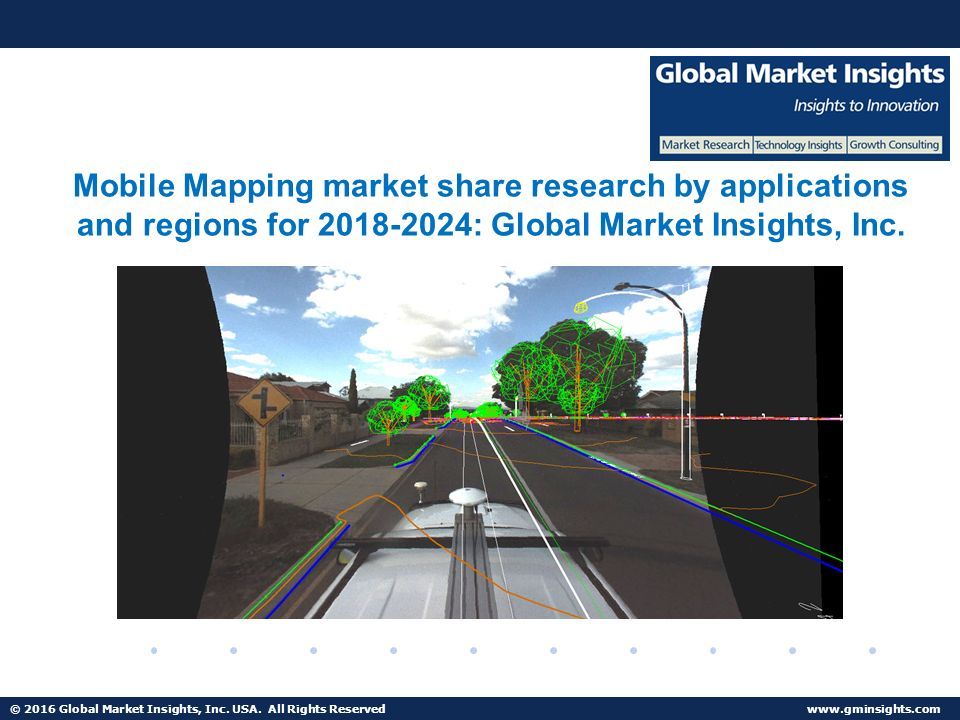Screen dimensions: 960x720
Task: Click the 2016 copyright notice in footer
Action: 198,709
